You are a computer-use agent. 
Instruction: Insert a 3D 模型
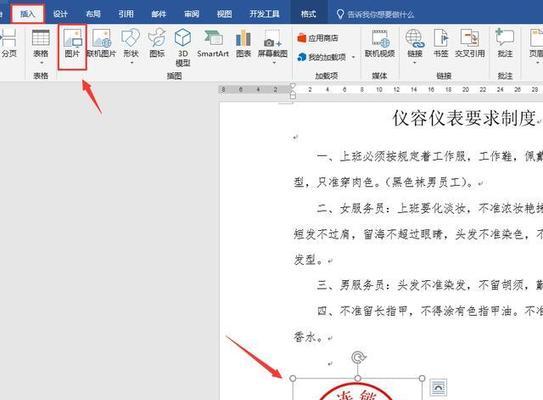point(183,48)
